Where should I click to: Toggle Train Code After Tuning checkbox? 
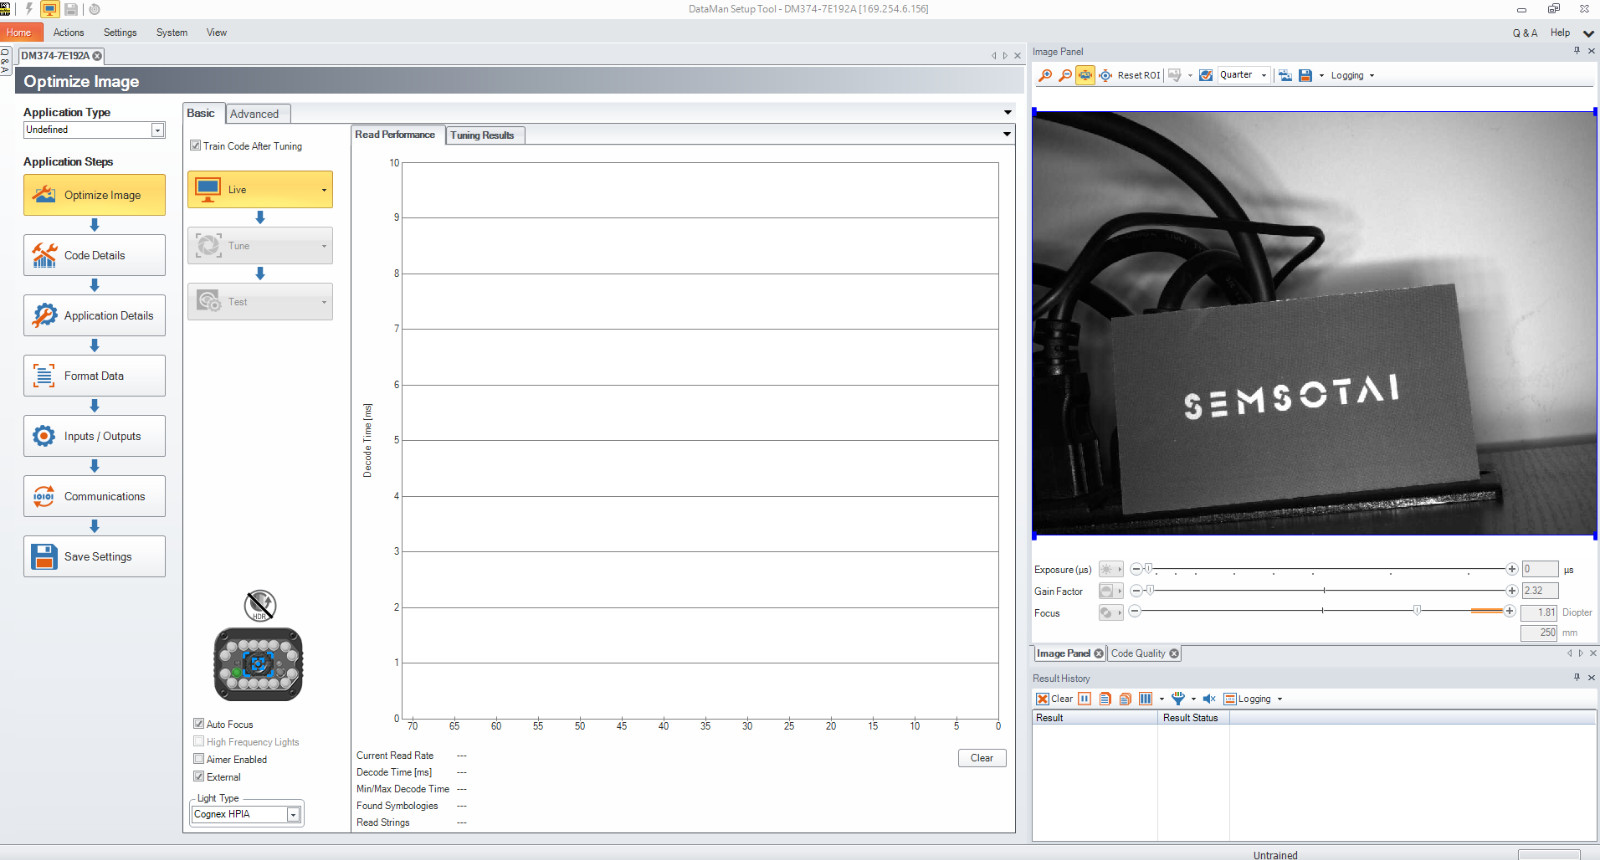196,146
